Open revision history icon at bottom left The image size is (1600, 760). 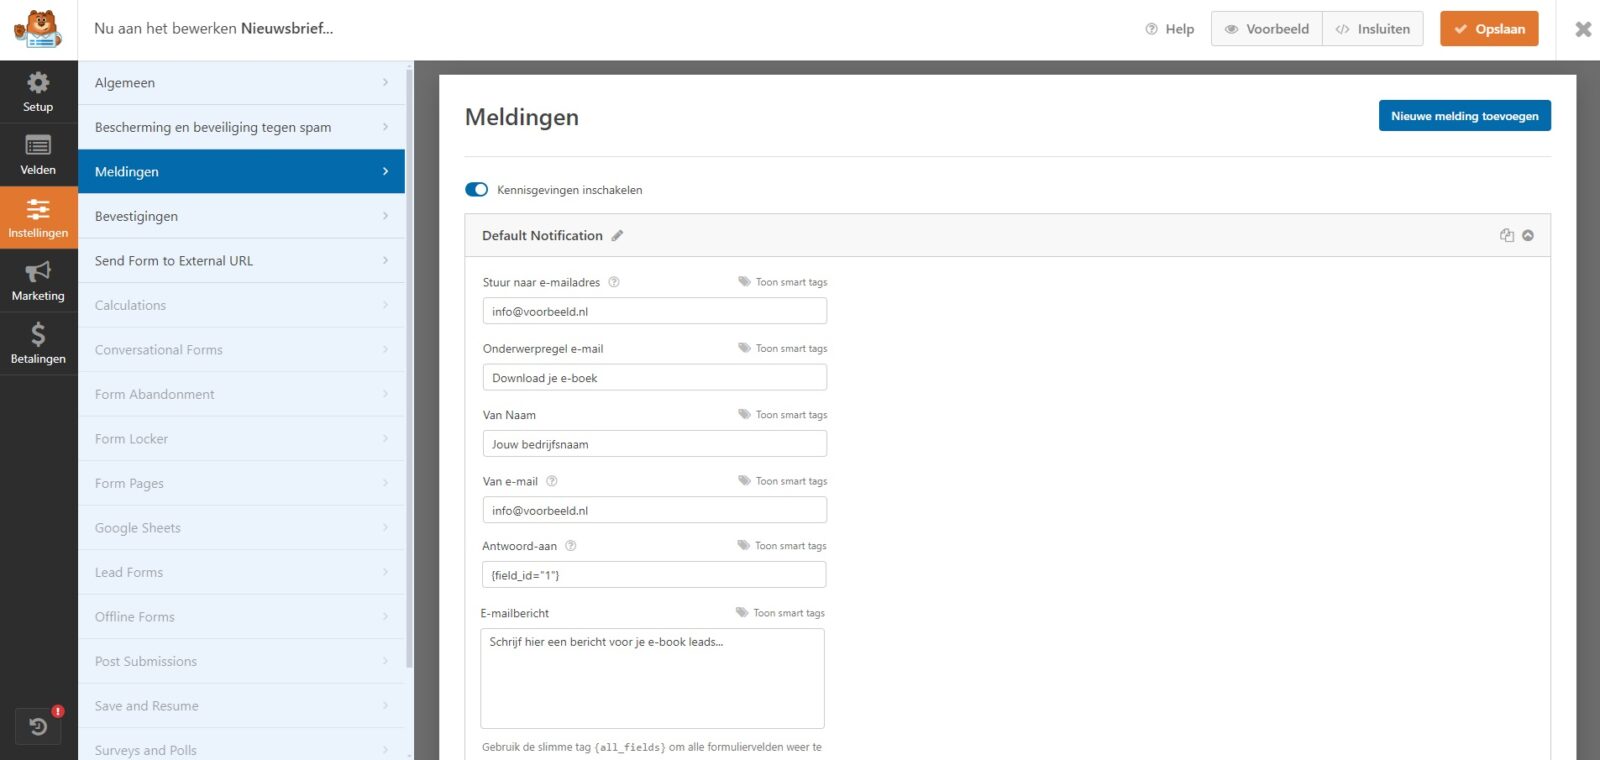click(x=38, y=726)
